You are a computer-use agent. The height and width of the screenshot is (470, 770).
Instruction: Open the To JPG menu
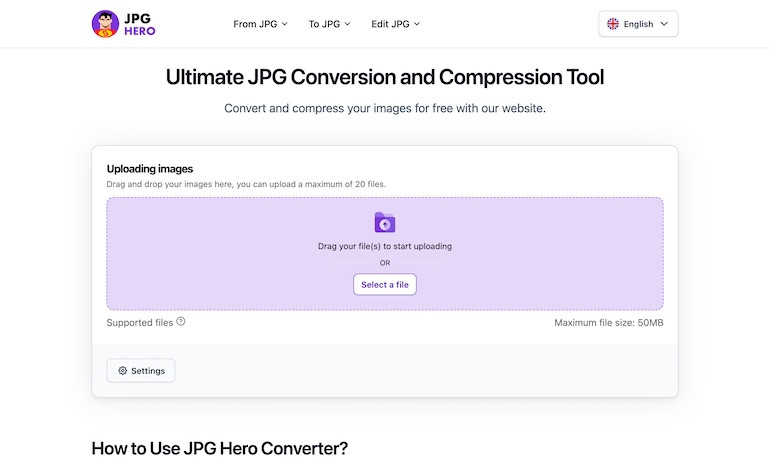coord(330,24)
